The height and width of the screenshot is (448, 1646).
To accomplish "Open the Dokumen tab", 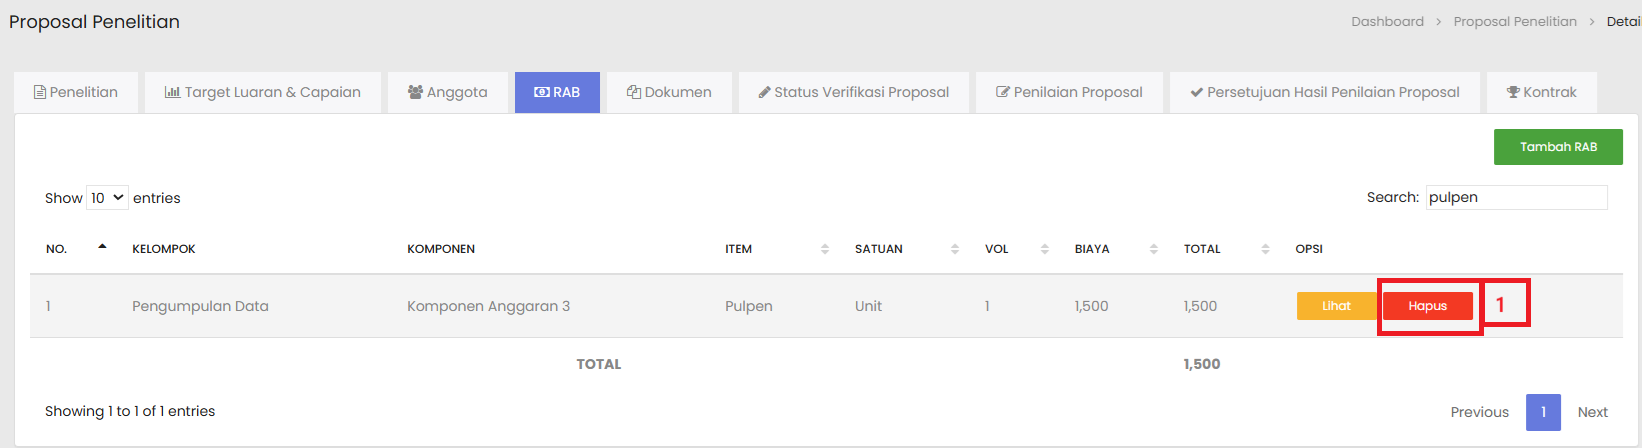I will click(669, 92).
